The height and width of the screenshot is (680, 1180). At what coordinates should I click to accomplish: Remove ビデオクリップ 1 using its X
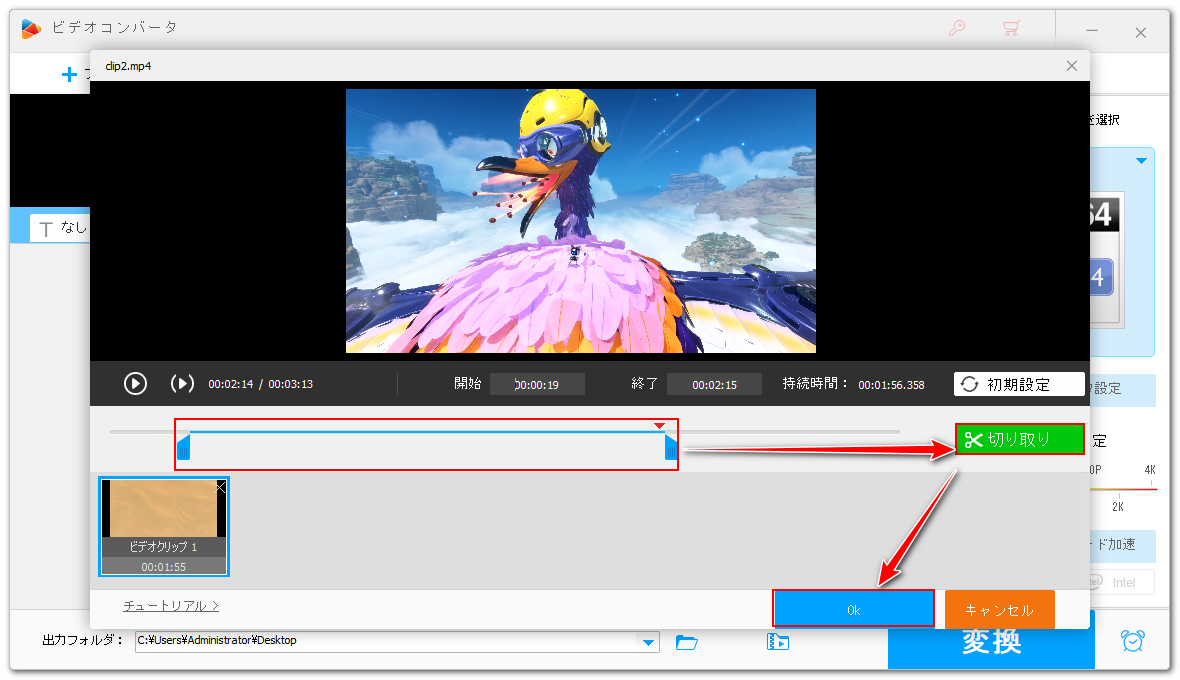221,487
